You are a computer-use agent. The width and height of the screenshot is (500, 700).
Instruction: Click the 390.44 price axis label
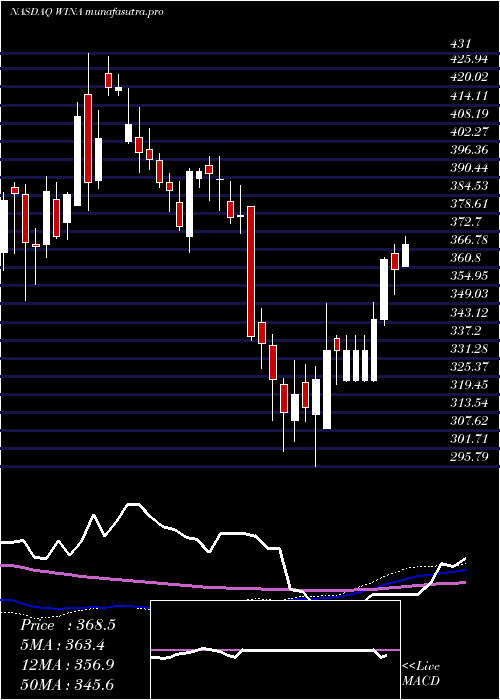(469, 168)
